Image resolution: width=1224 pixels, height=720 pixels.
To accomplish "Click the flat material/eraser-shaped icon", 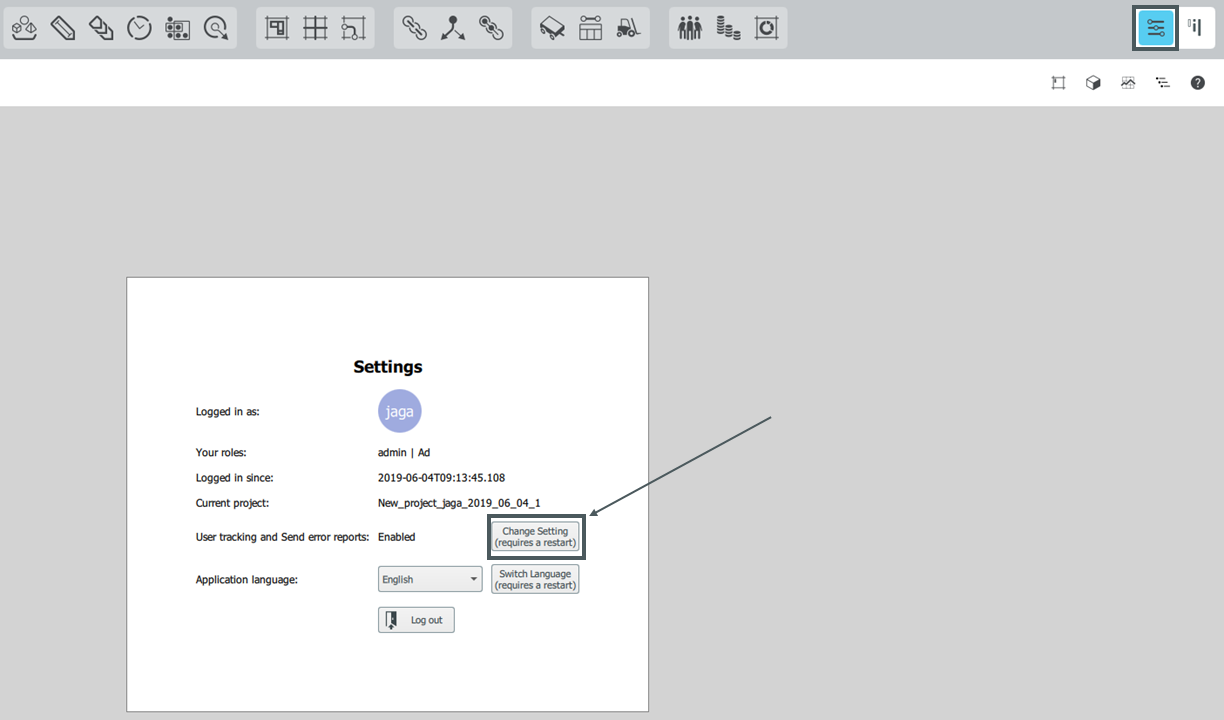I will click(63, 28).
